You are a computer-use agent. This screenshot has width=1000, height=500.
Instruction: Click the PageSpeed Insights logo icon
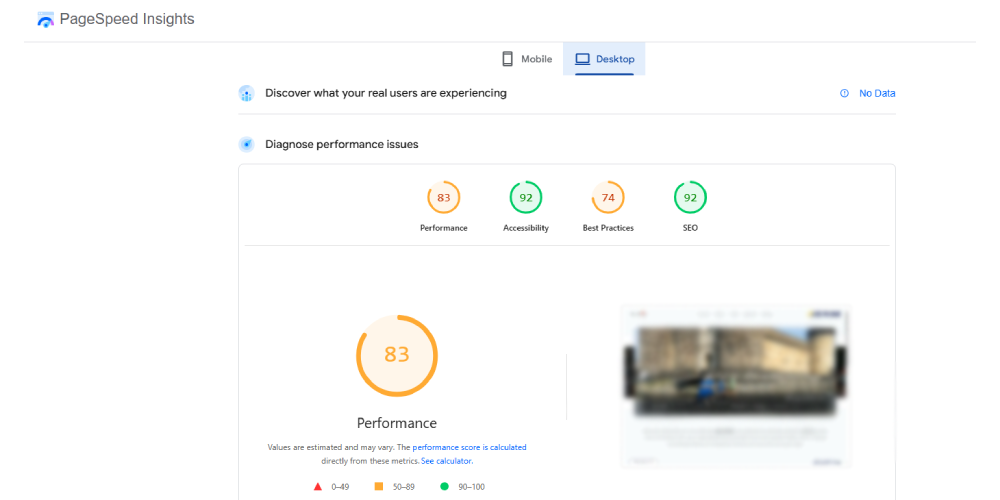(46, 20)
